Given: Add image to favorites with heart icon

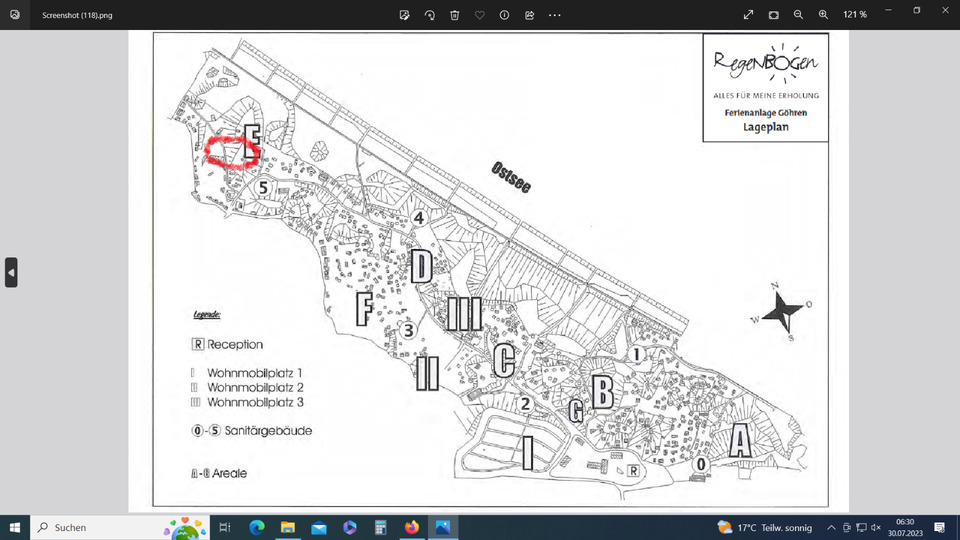Looking at the screenshot, I should click(x=480, y=15).
